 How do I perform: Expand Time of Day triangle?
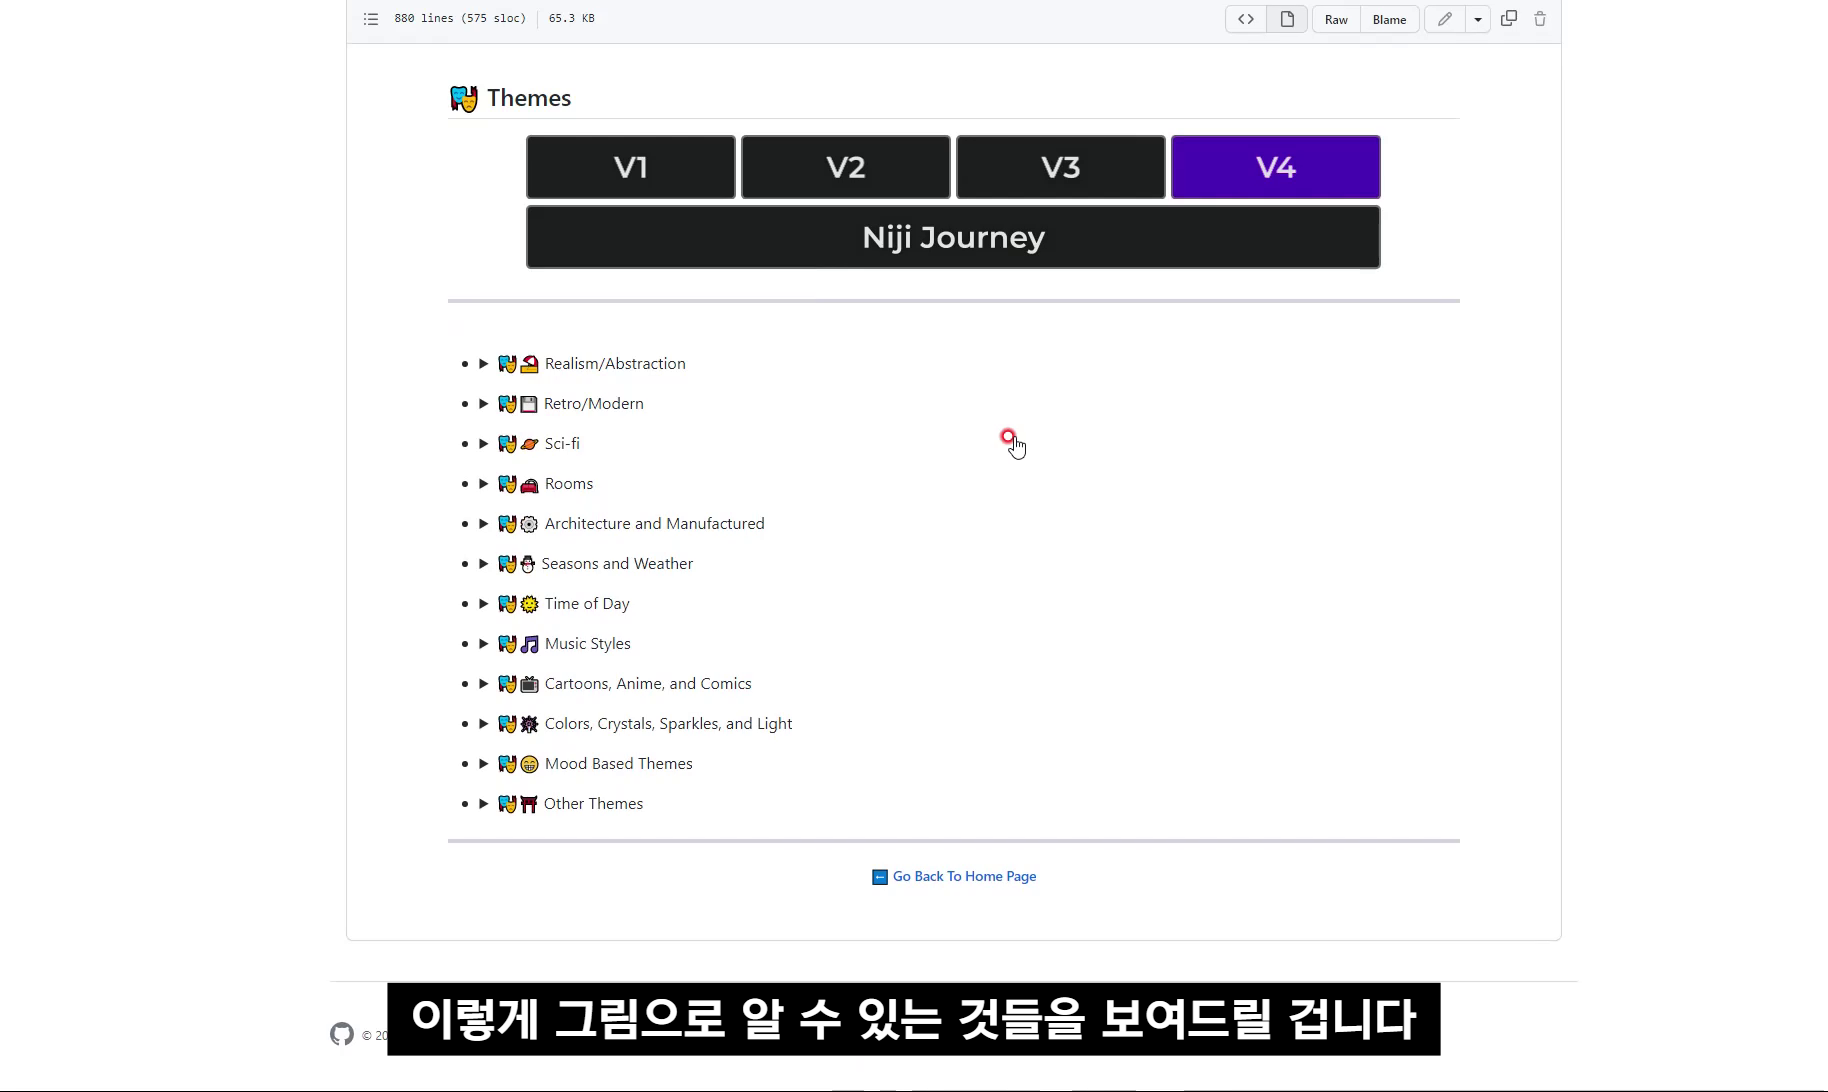[484, 604]
